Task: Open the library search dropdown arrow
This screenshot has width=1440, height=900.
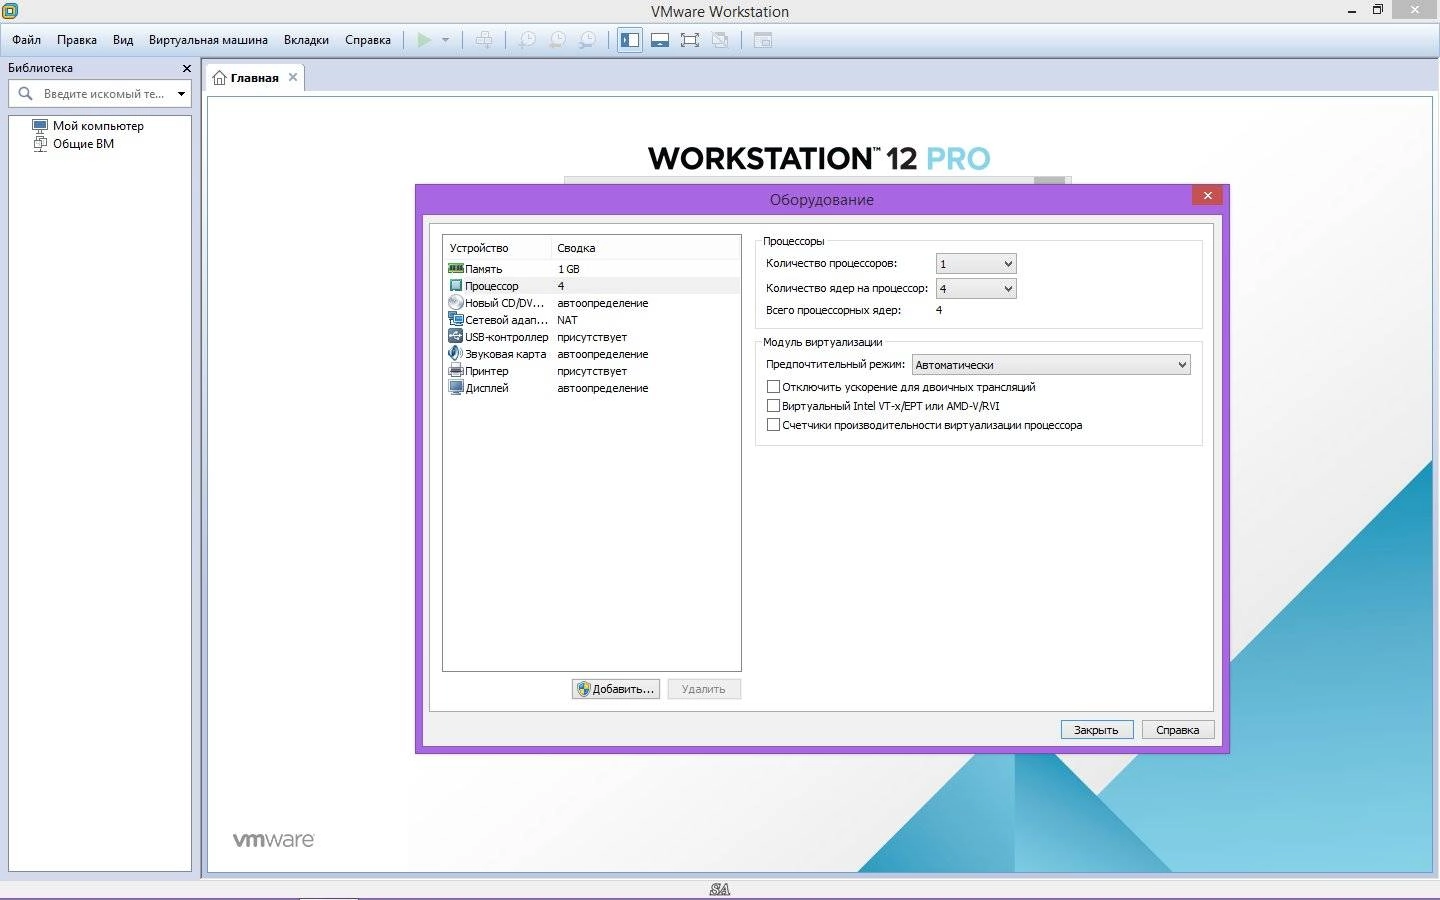Action: [x=181, y=94]
